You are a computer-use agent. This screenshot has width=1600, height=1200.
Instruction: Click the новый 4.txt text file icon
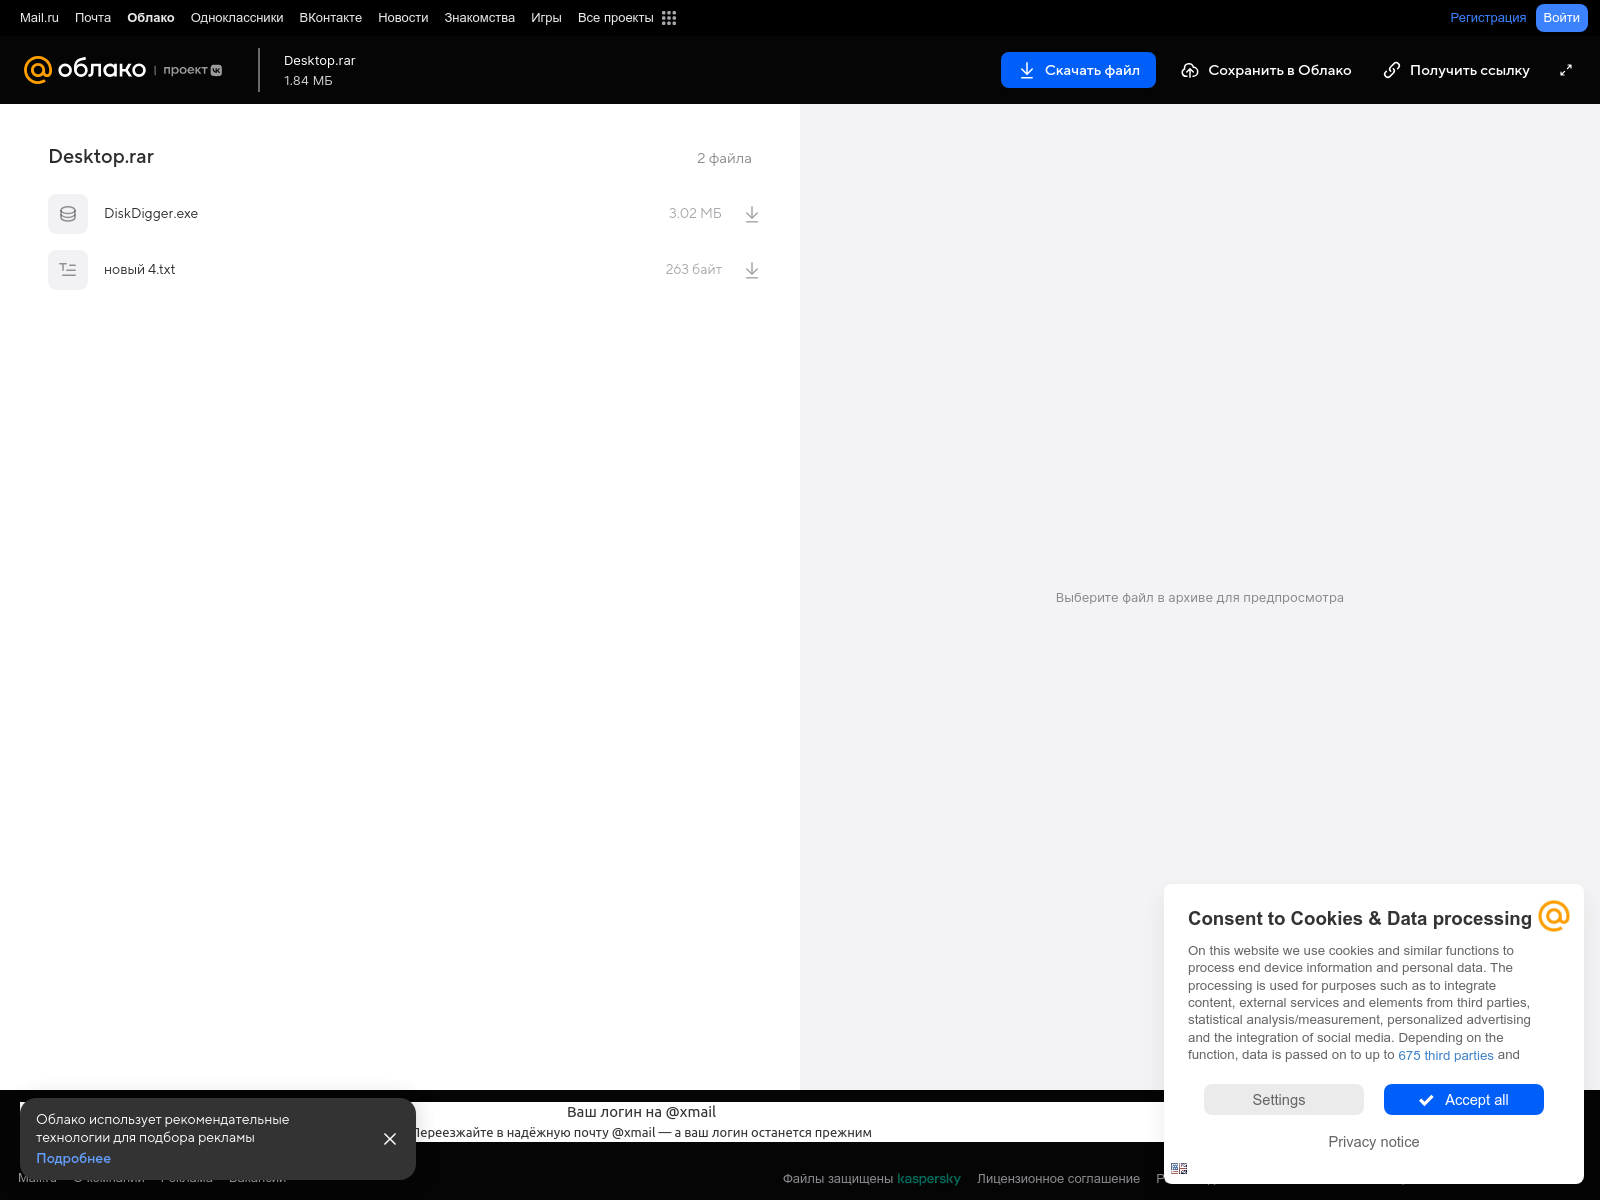click(68, 270)
